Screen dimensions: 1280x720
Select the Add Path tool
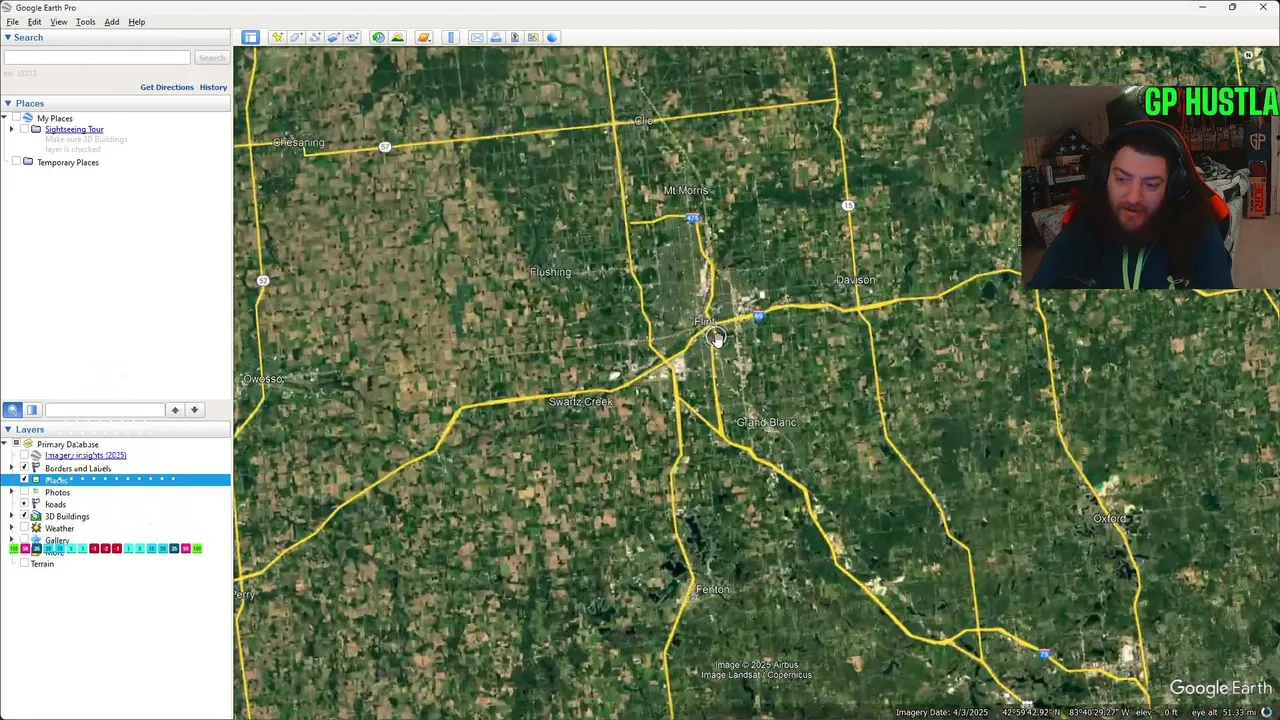click(x=315, y=37)
